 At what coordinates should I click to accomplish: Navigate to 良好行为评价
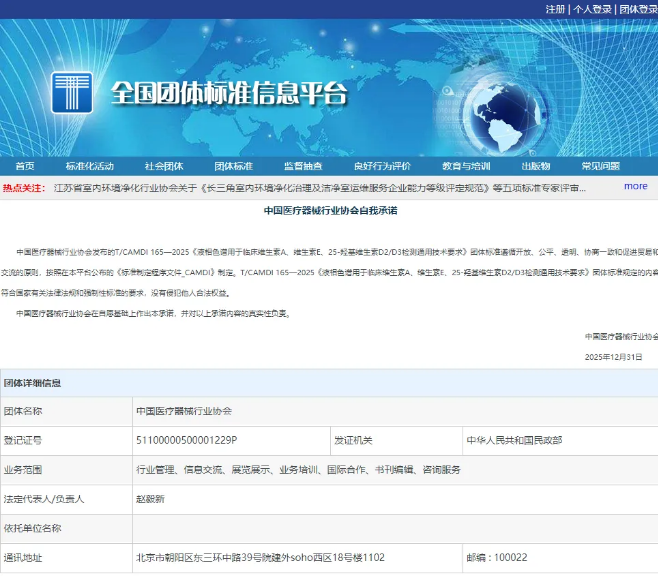381,166
